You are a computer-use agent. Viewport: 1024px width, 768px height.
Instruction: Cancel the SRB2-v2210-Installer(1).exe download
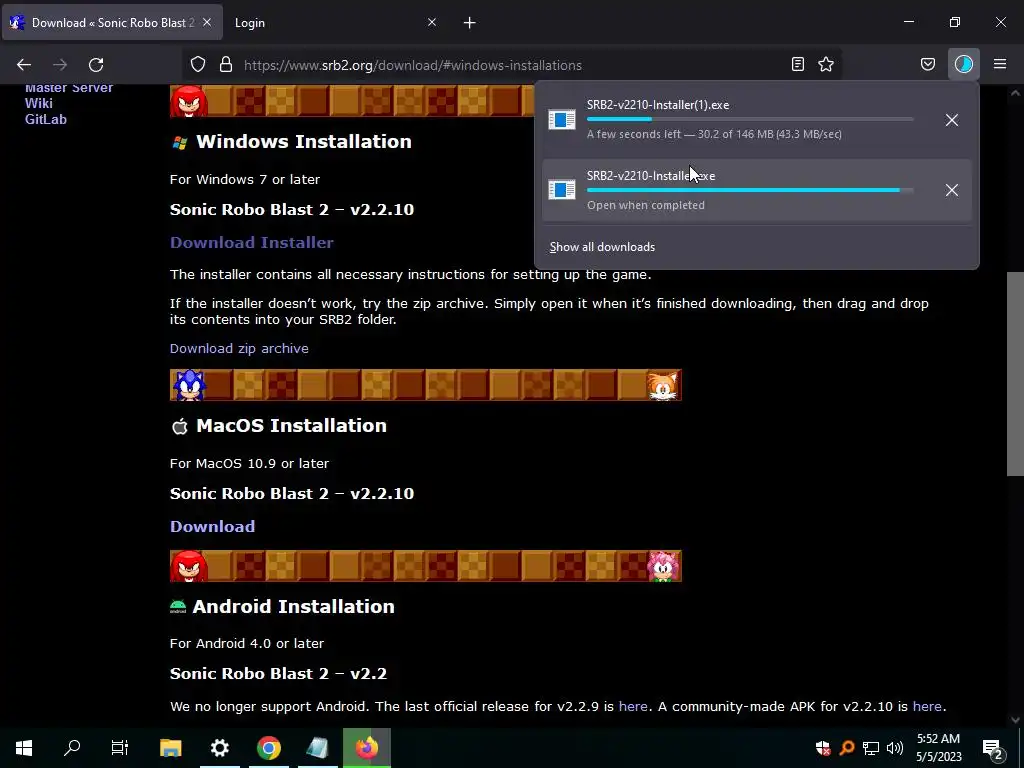click(x=952, y=120)
